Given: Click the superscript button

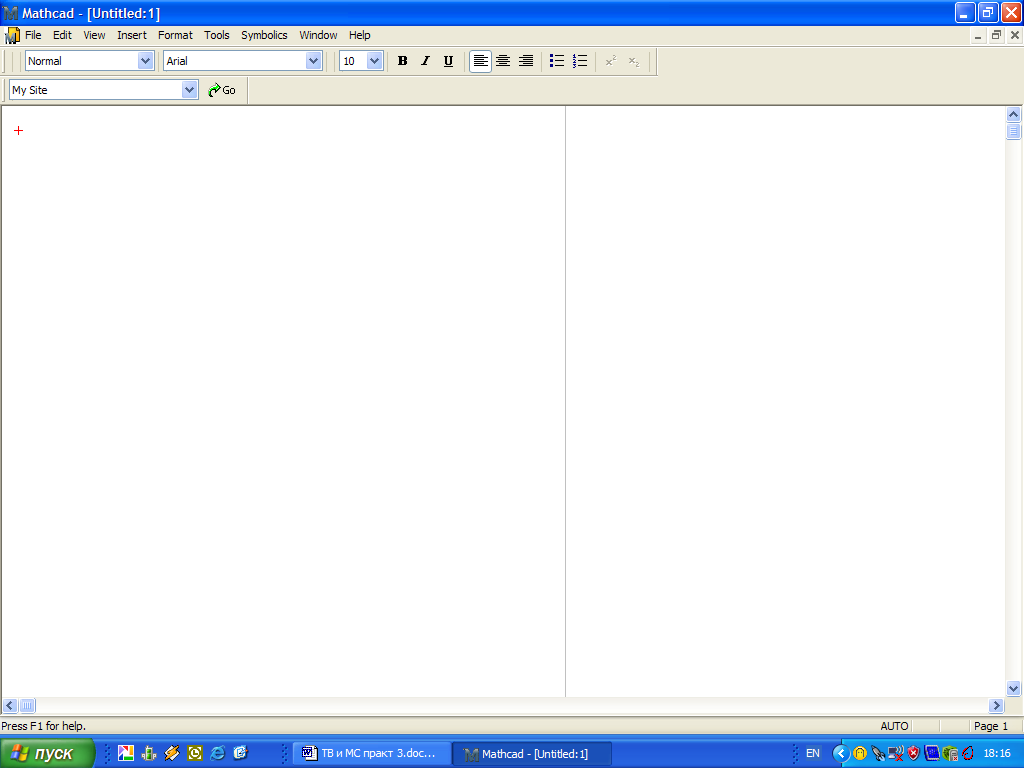Looking at the screenshot, I should tap(611, 61).
